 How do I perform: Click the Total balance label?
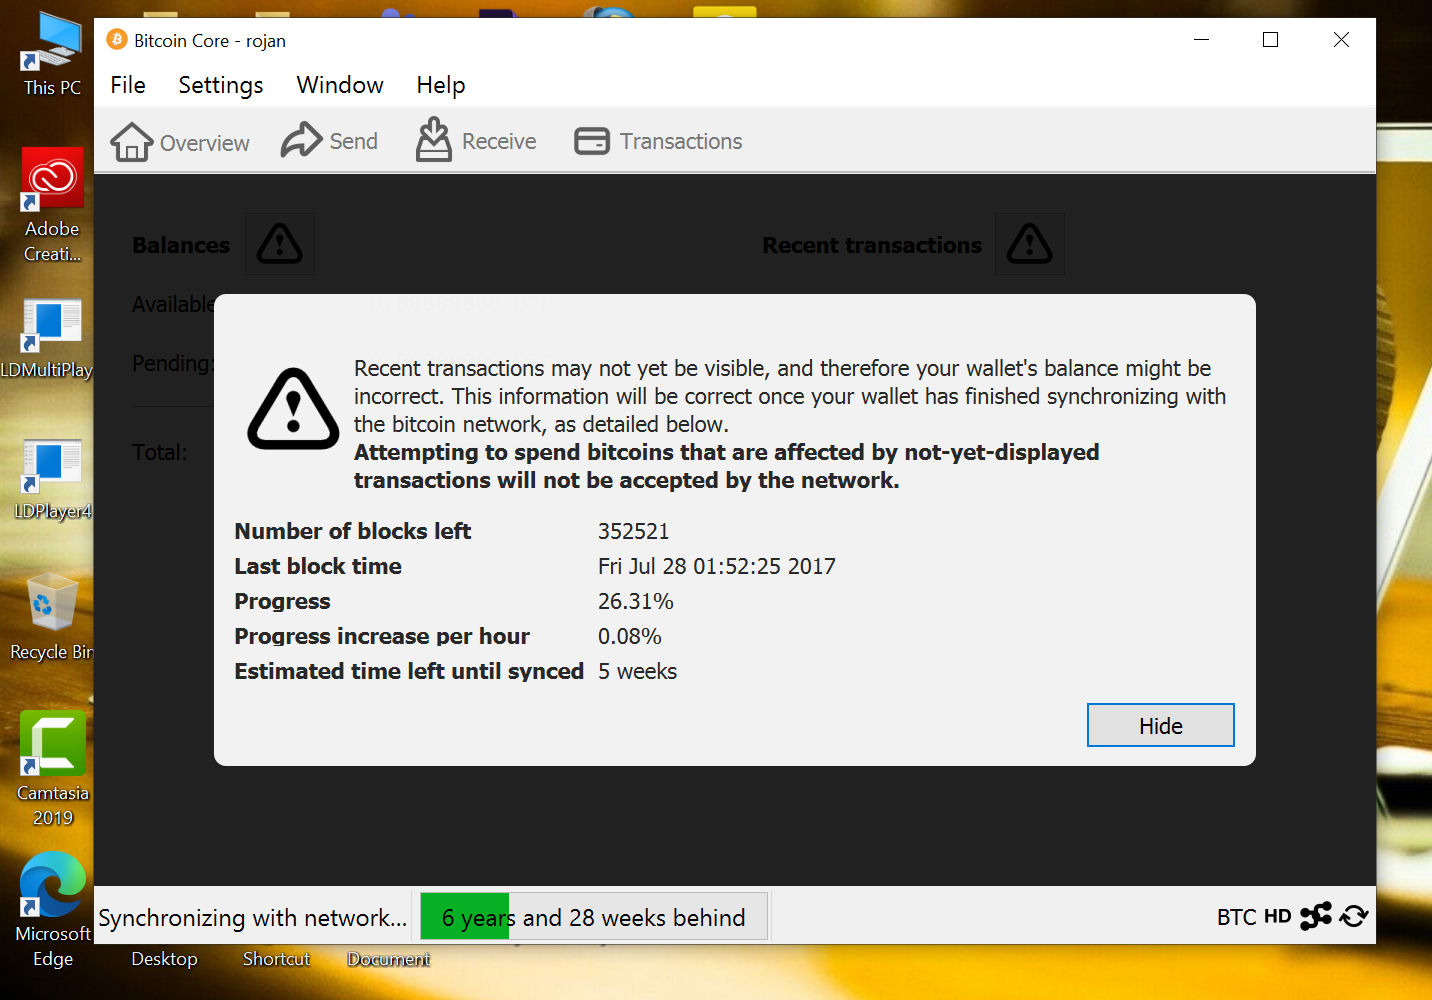(160, 452)
